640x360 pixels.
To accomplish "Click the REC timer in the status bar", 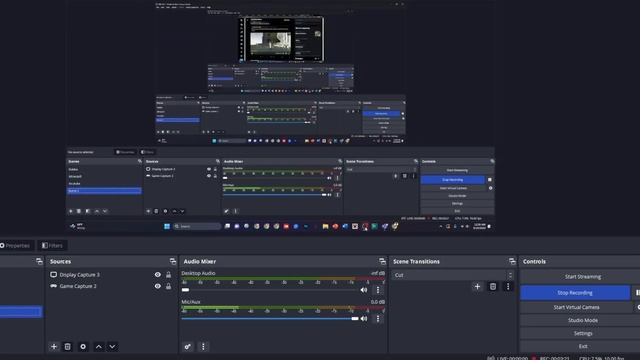I will tap(554, 358).
